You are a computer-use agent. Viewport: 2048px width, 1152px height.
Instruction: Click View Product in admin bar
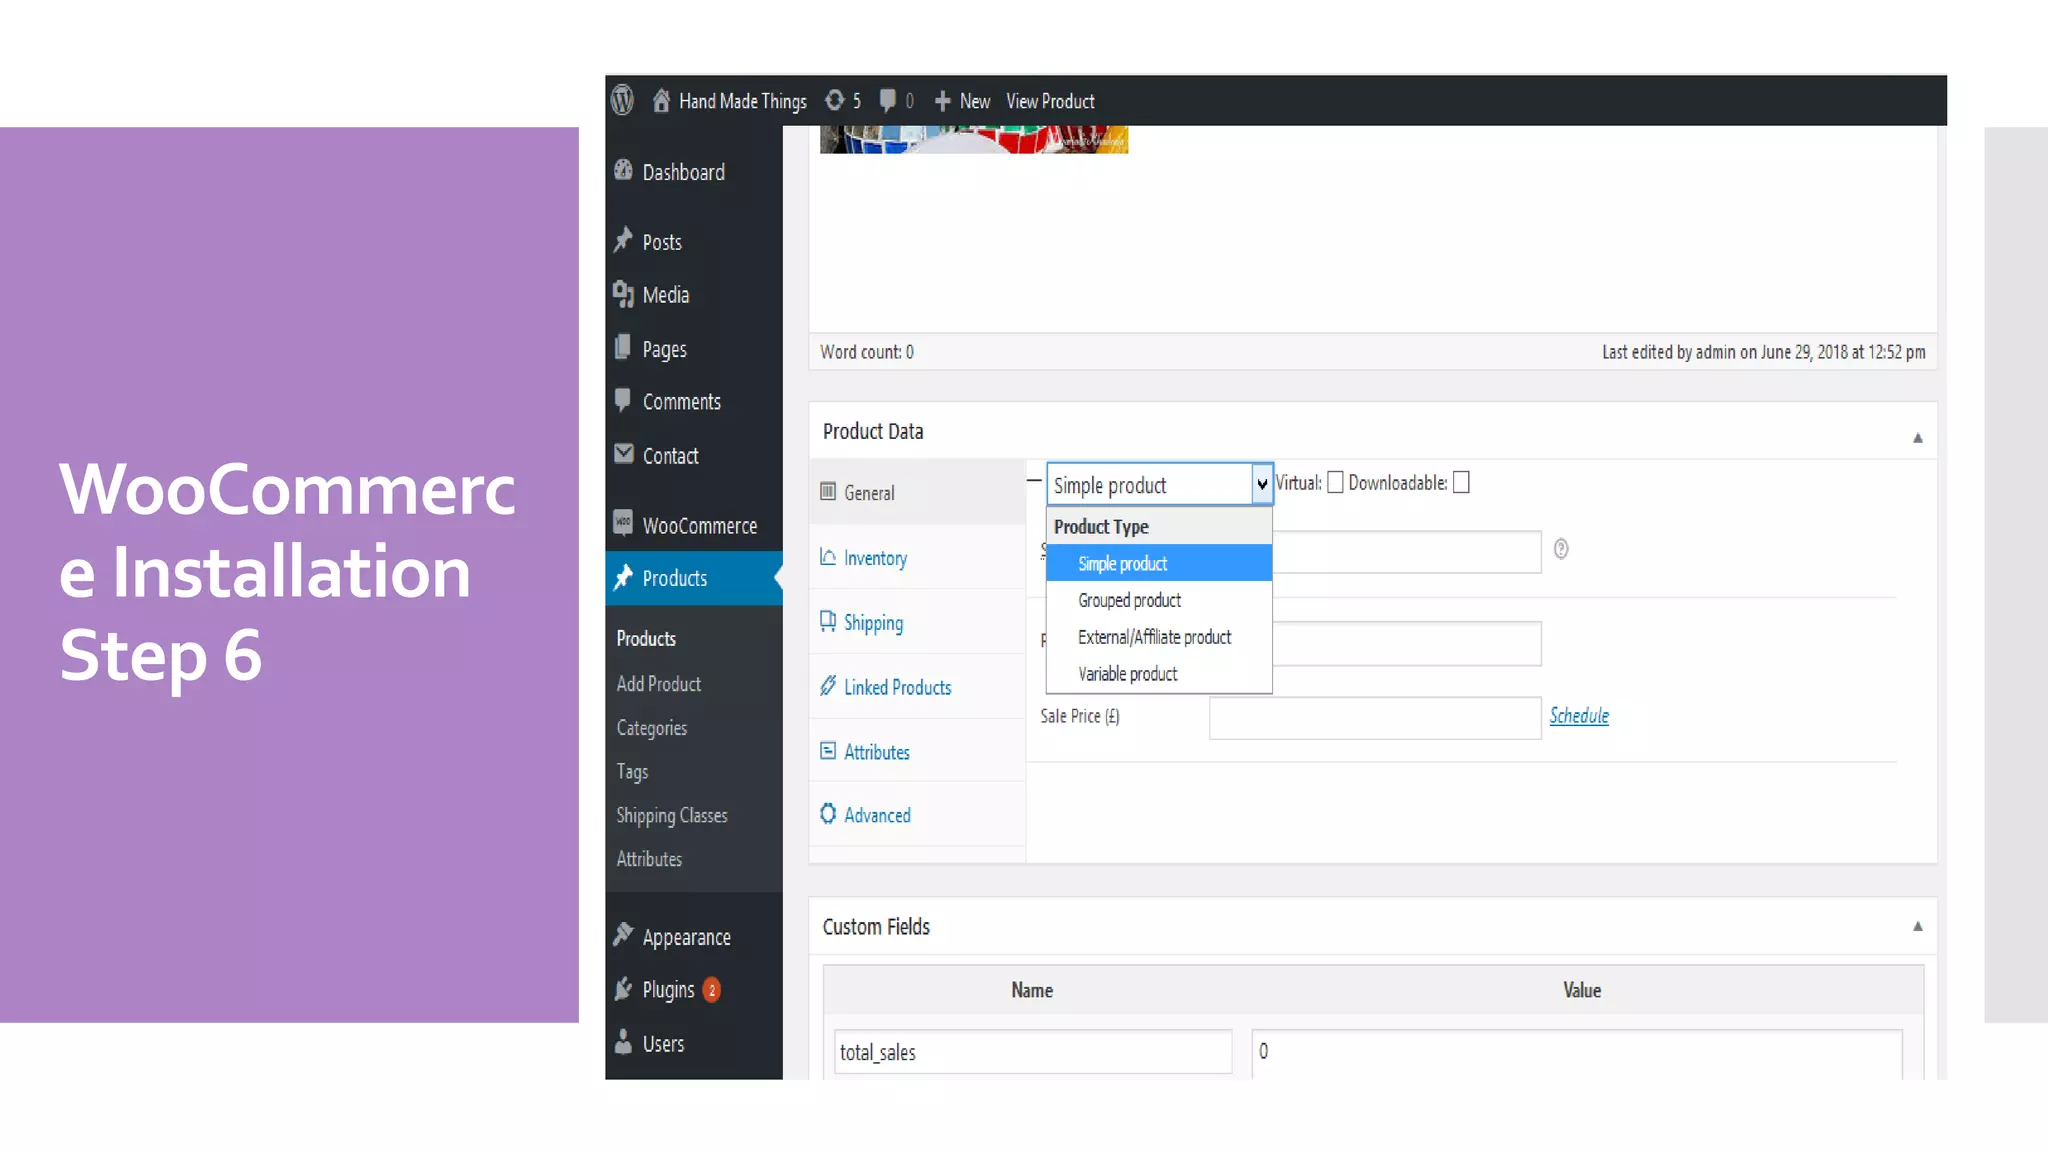pos(1050,101)
